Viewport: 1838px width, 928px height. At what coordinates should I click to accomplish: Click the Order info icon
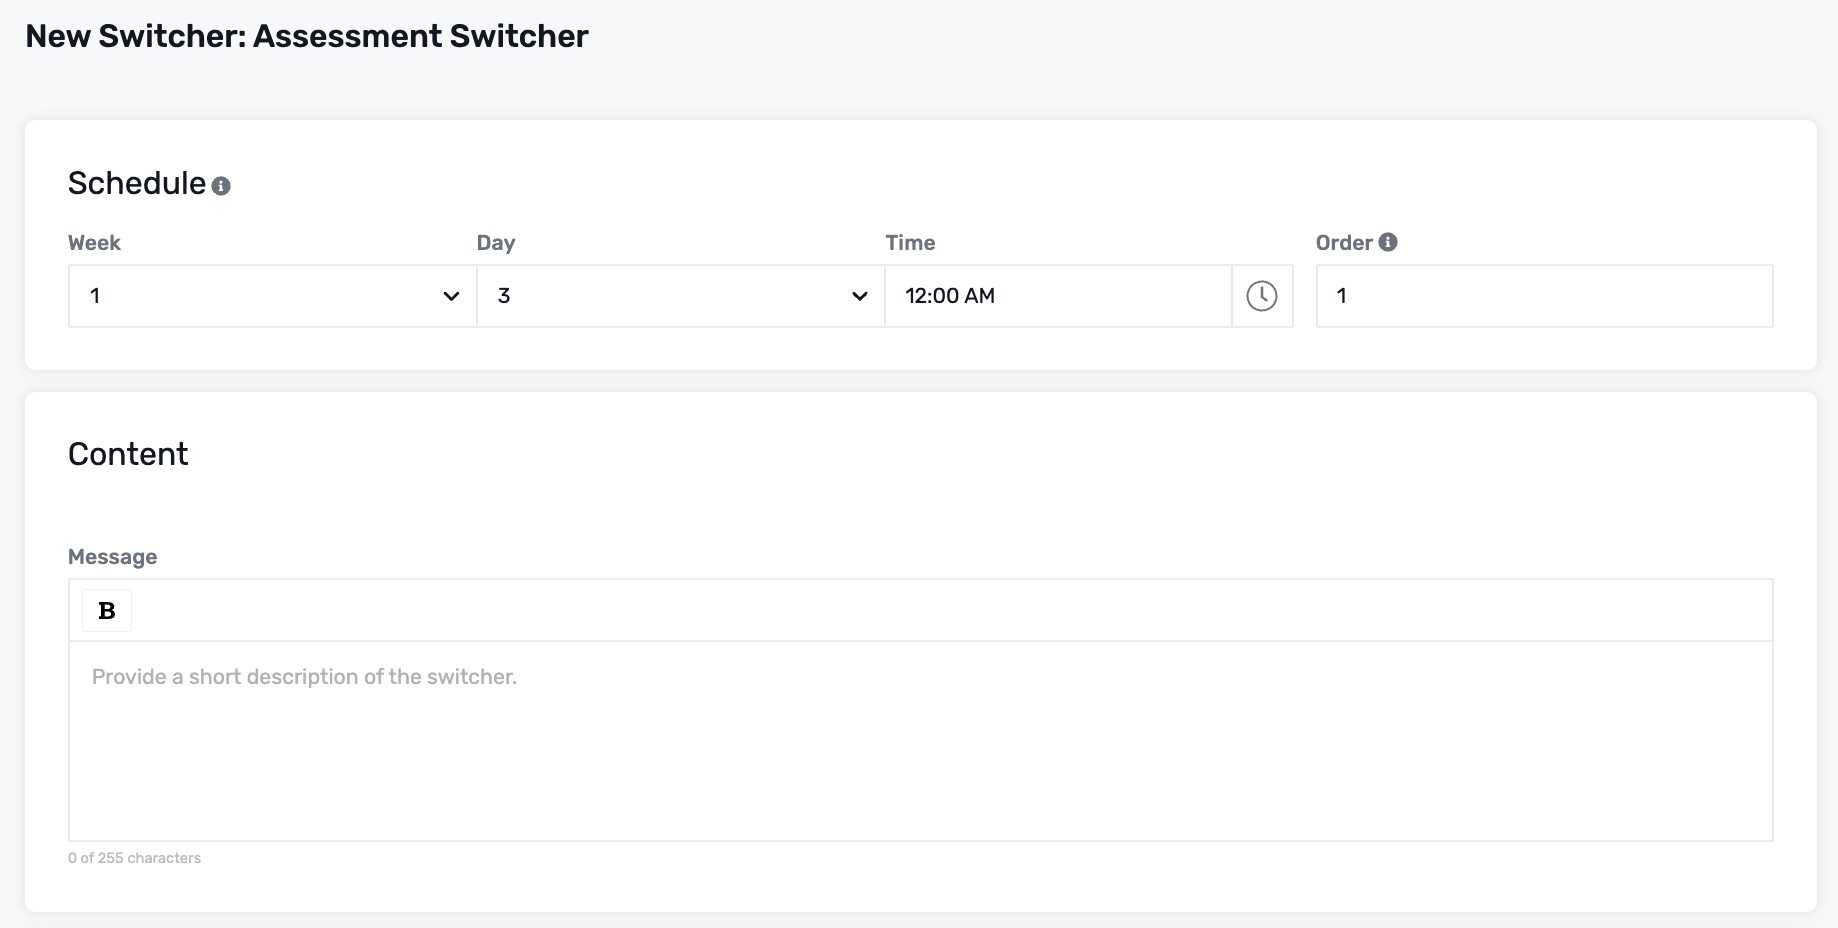click(x=1388, y=242)
